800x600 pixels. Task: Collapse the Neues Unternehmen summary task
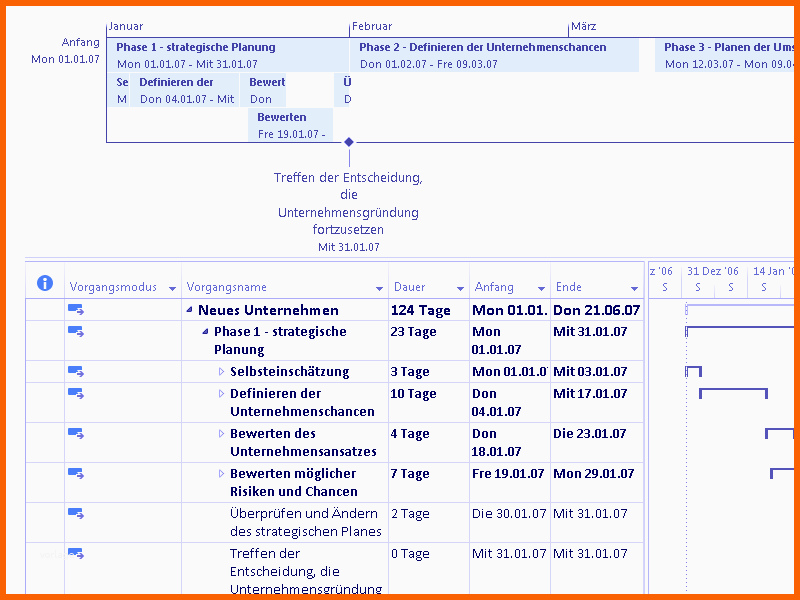190,310
